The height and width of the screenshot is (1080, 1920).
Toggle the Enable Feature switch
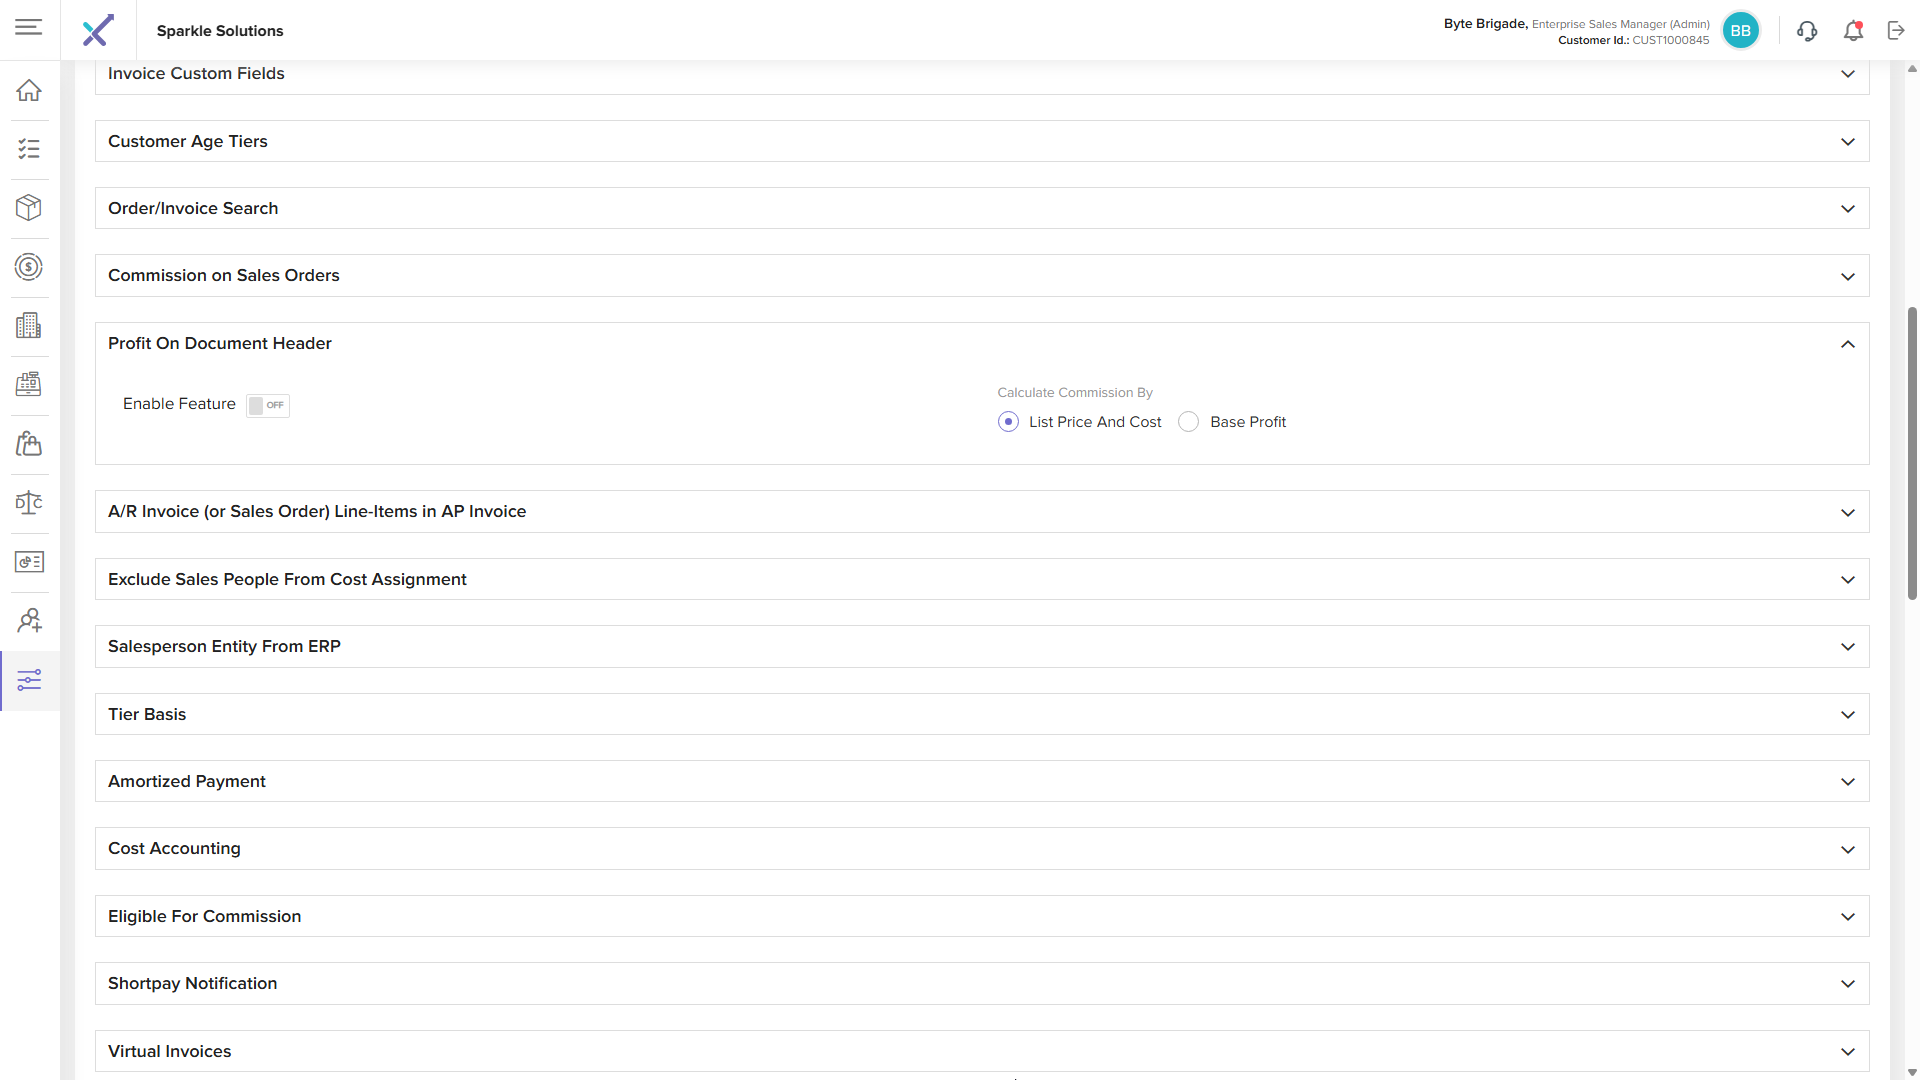[x=268, y=405]
